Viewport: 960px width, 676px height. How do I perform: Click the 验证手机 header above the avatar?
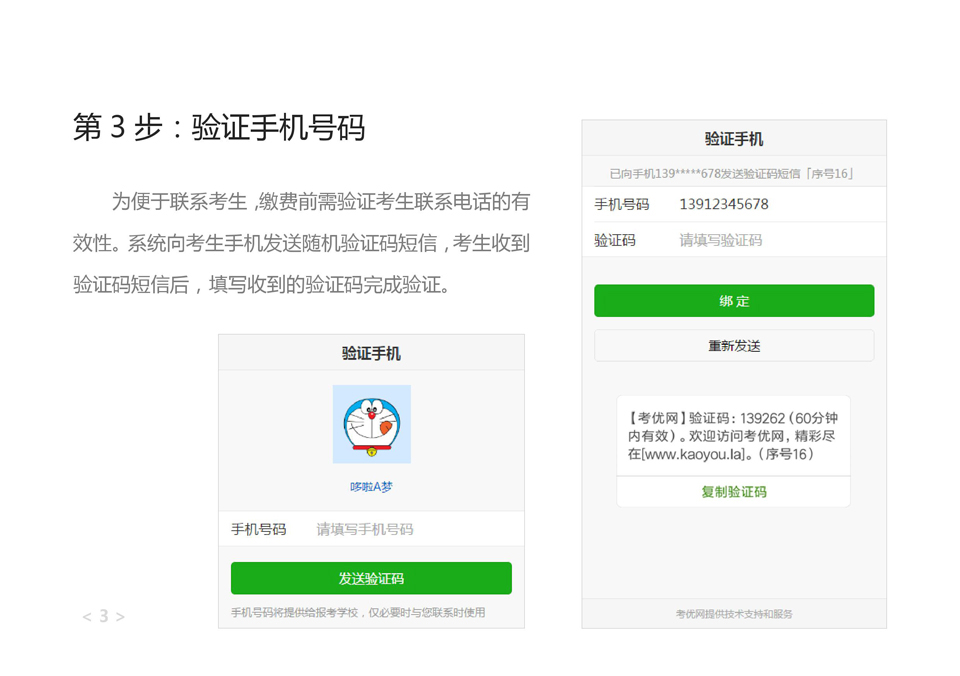pos(371,353)
